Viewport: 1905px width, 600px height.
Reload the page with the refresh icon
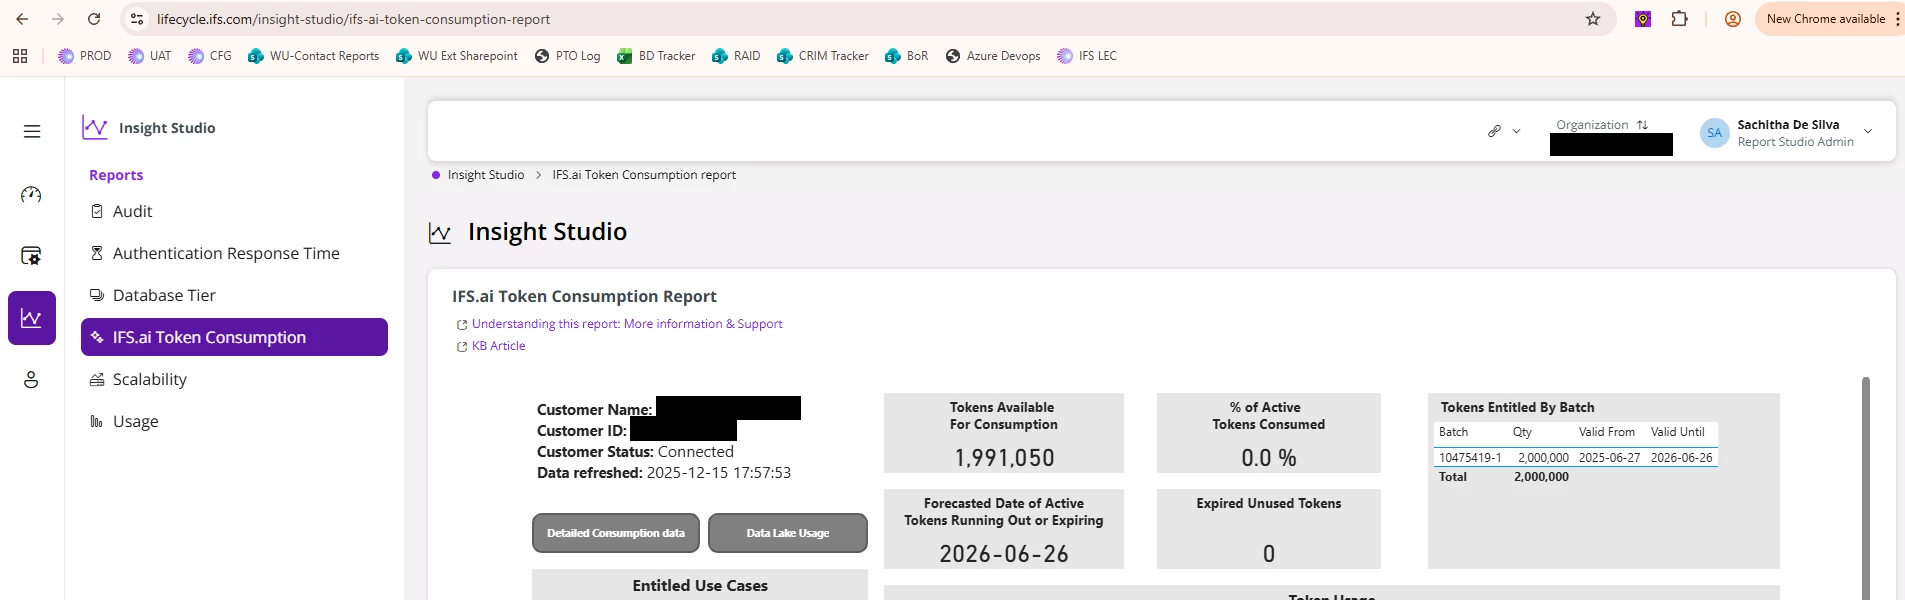pos(94,19)
